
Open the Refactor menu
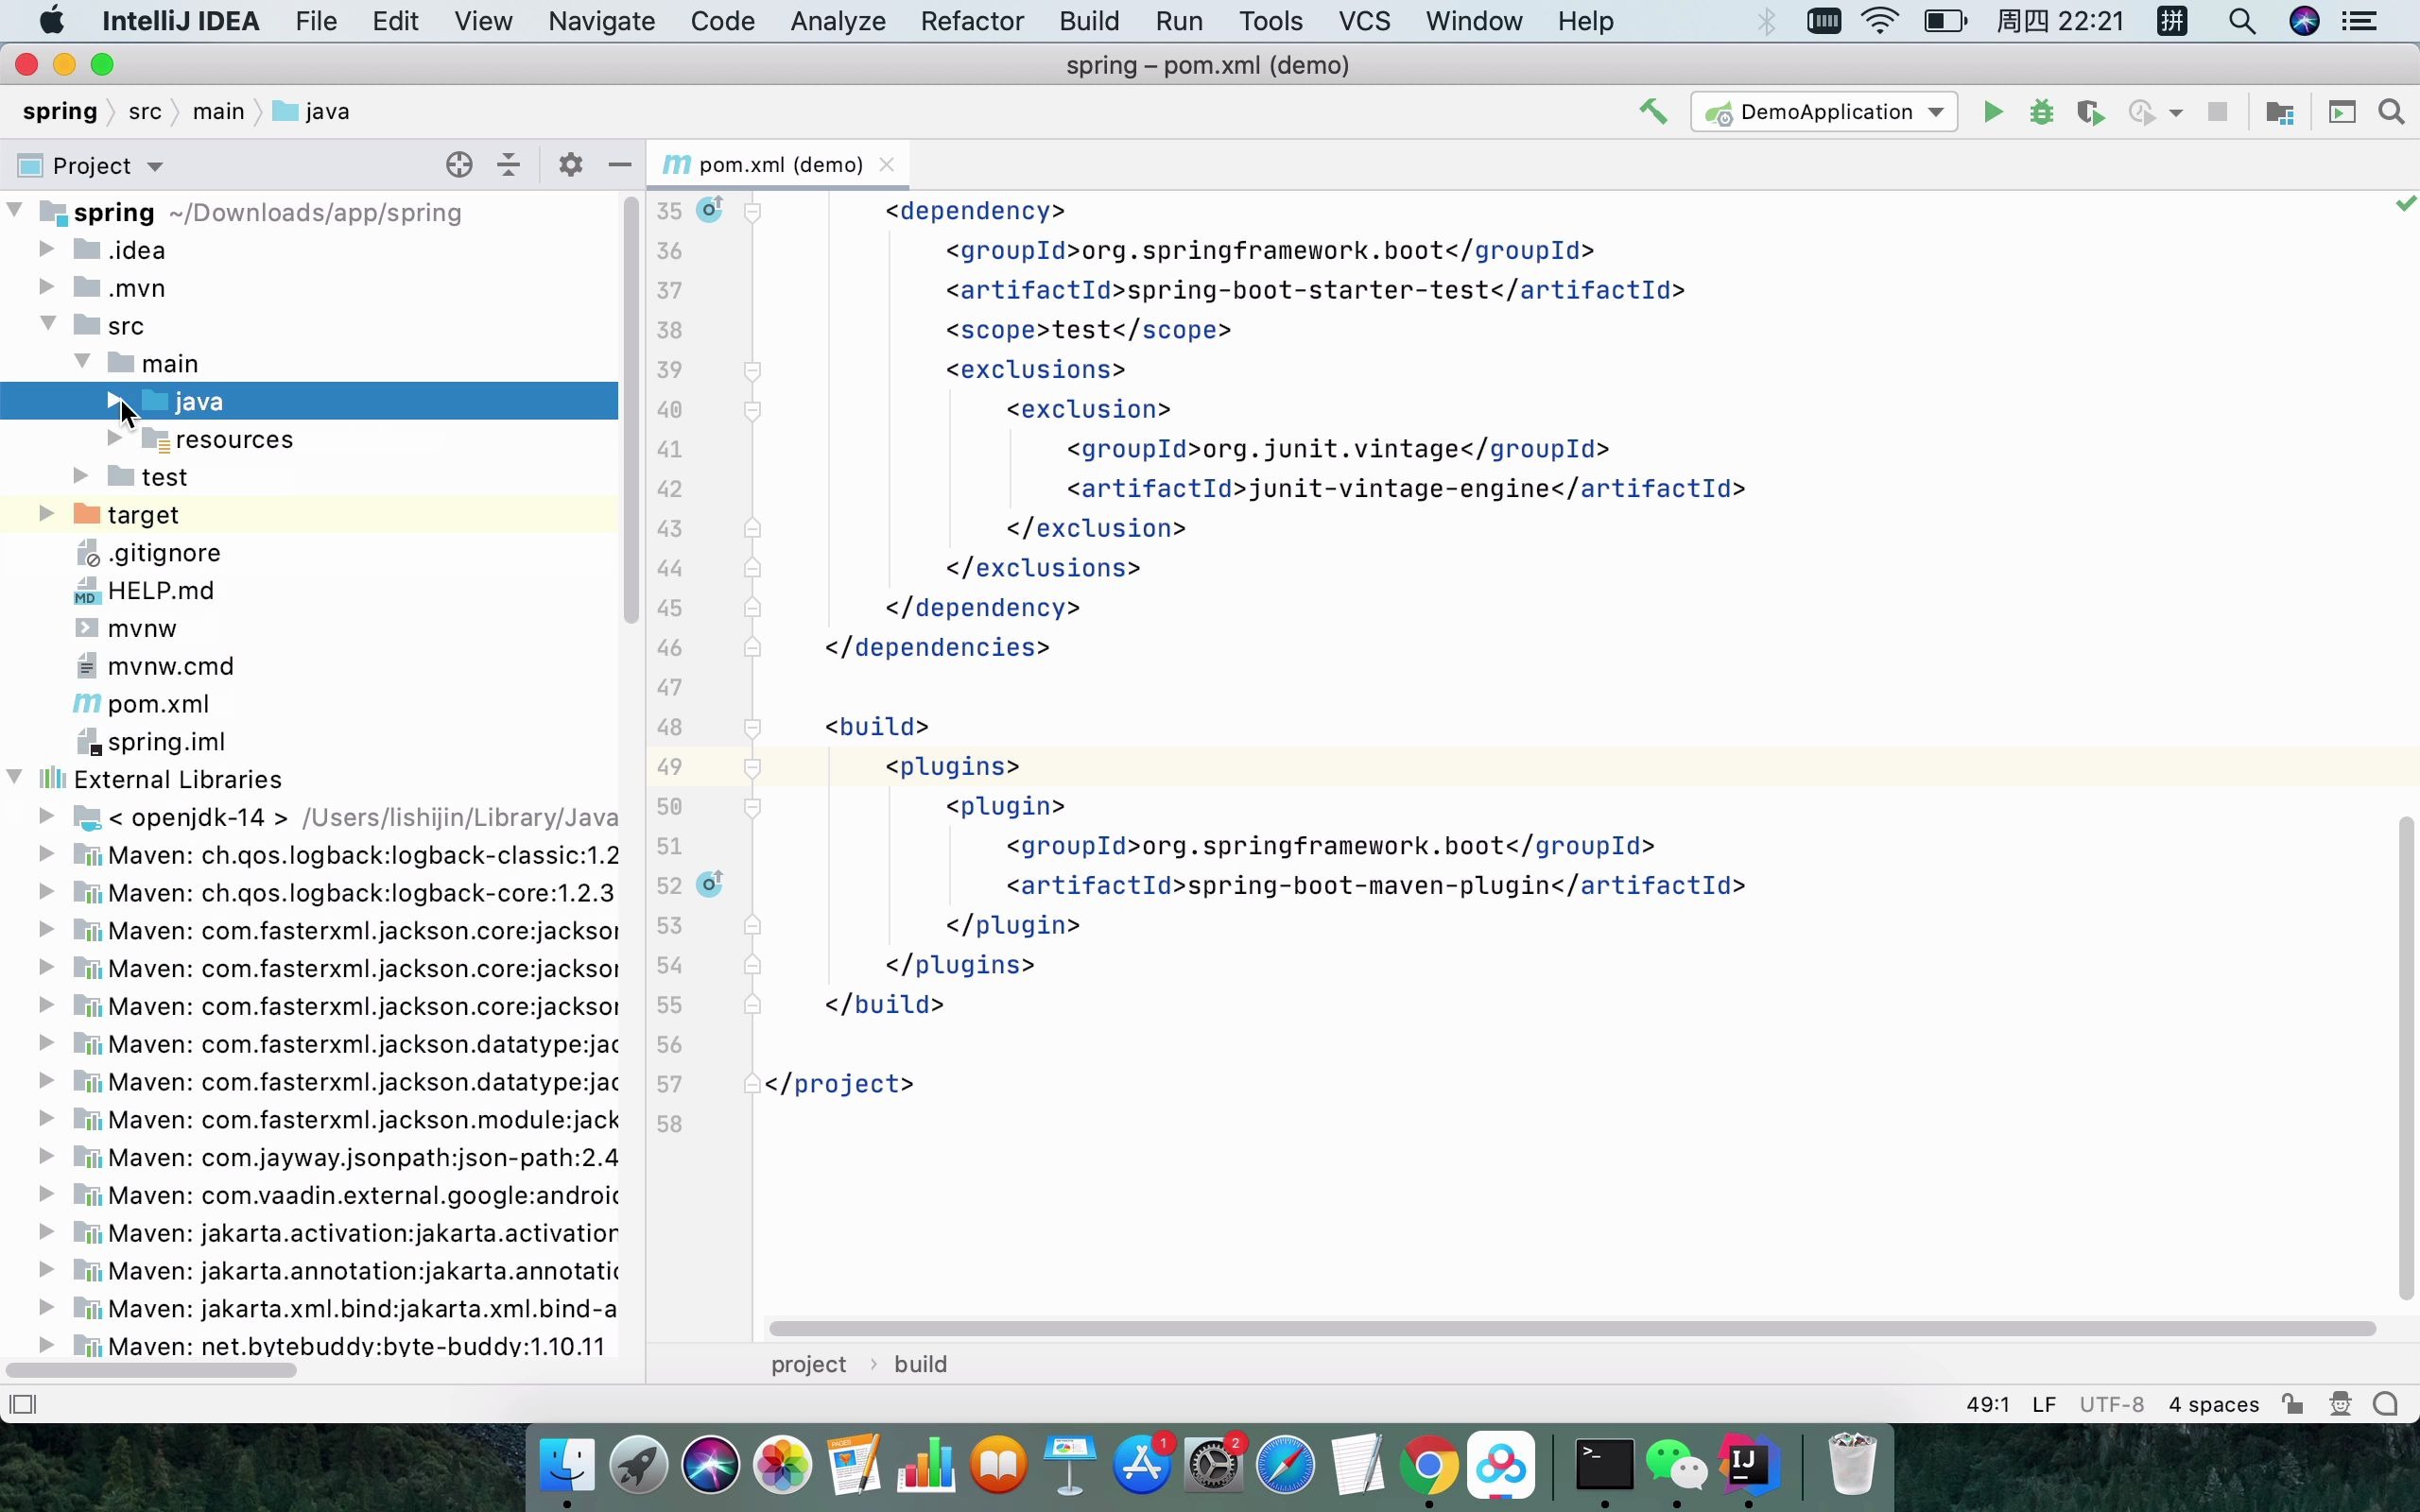coord(971,21)
